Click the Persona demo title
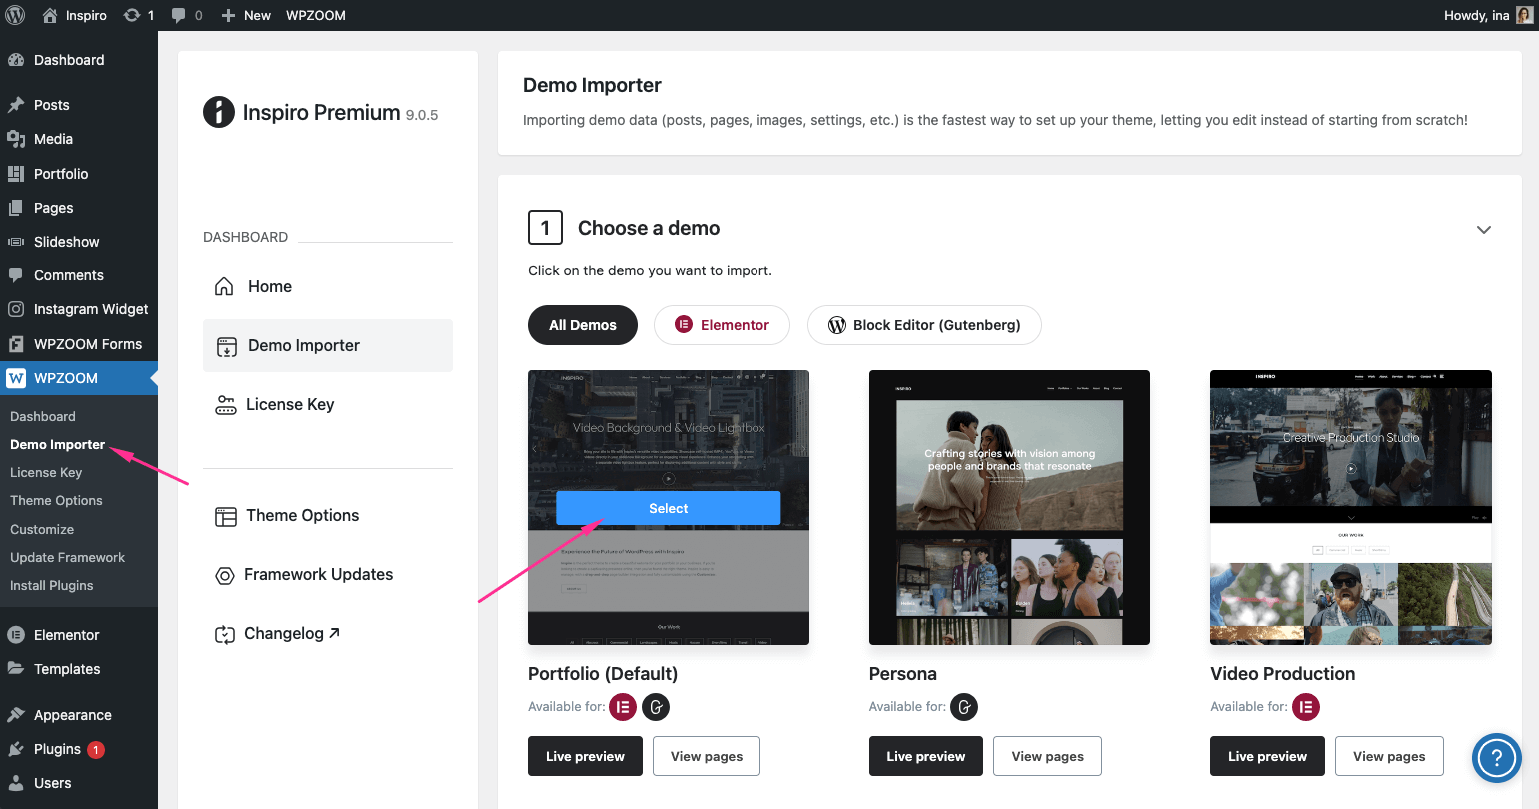 click(903, 673)
